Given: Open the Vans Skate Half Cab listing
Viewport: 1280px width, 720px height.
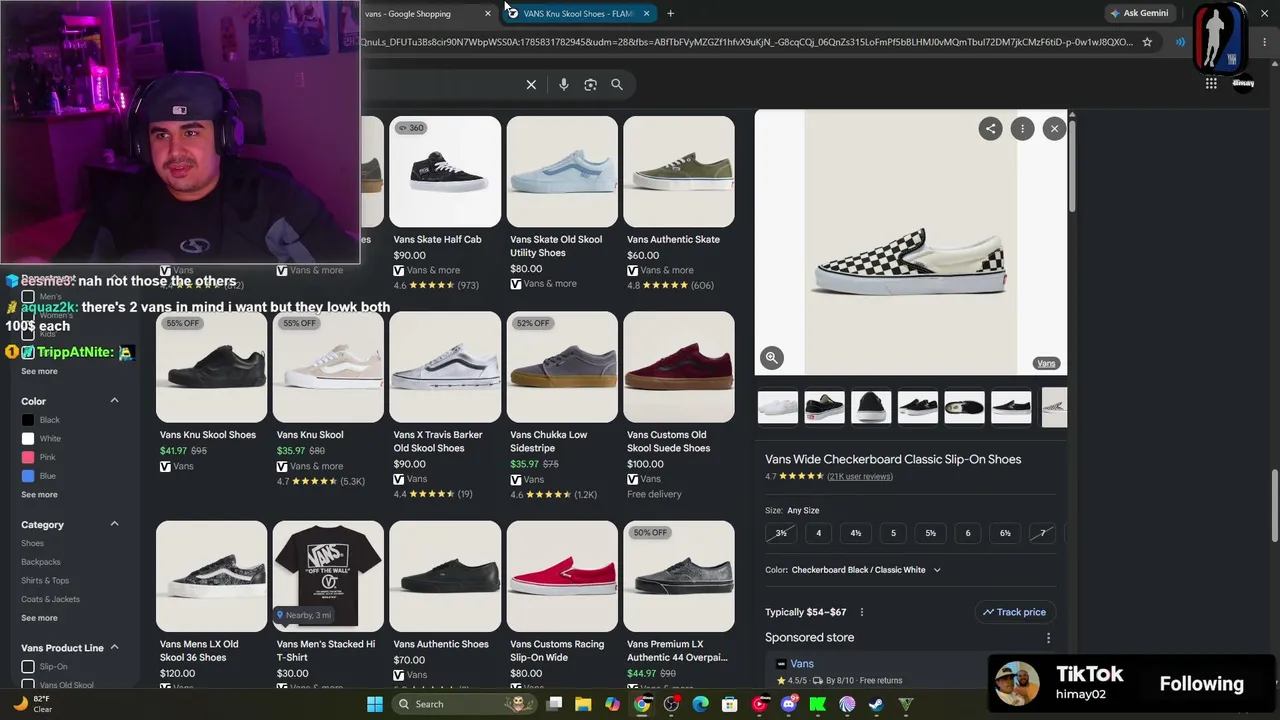Looking at the screenshot, I should tap(445, 204).
